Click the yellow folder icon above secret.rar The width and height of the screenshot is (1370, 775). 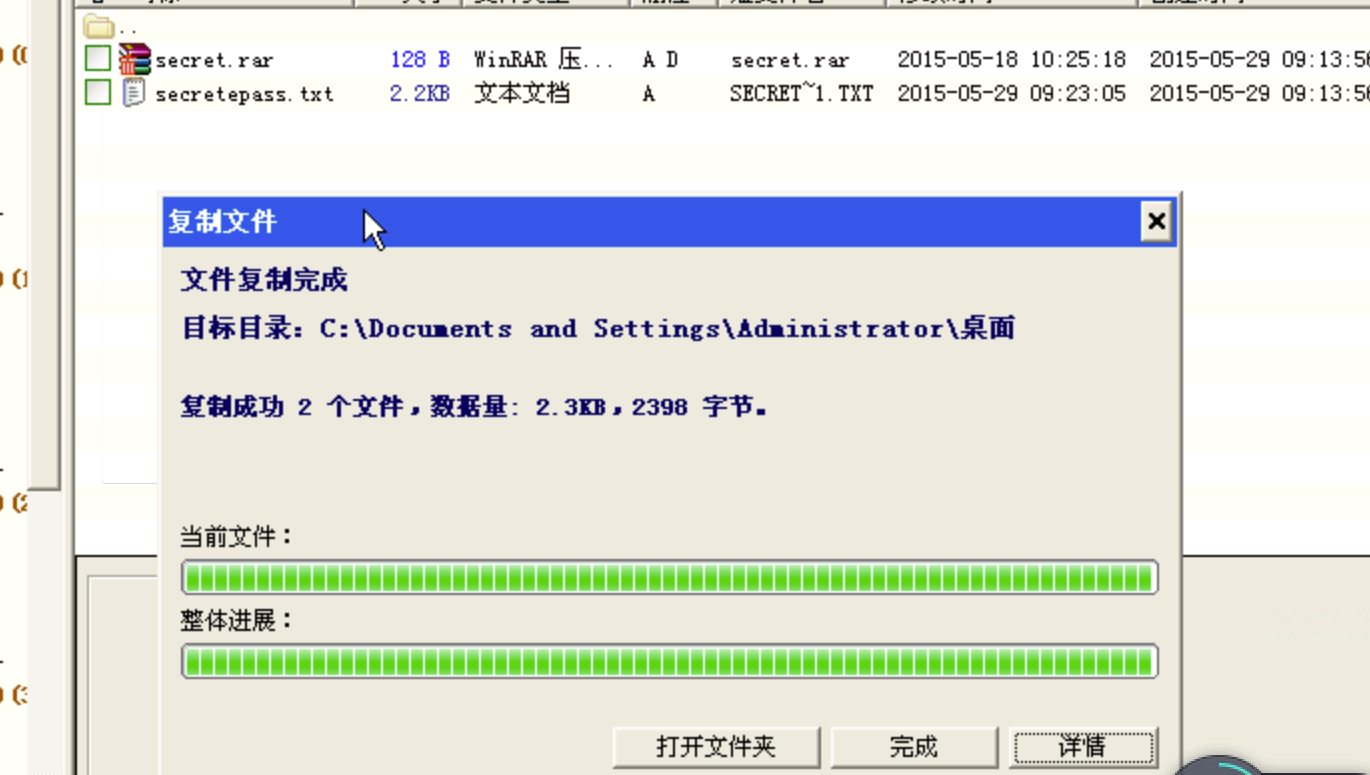[97, 27]
